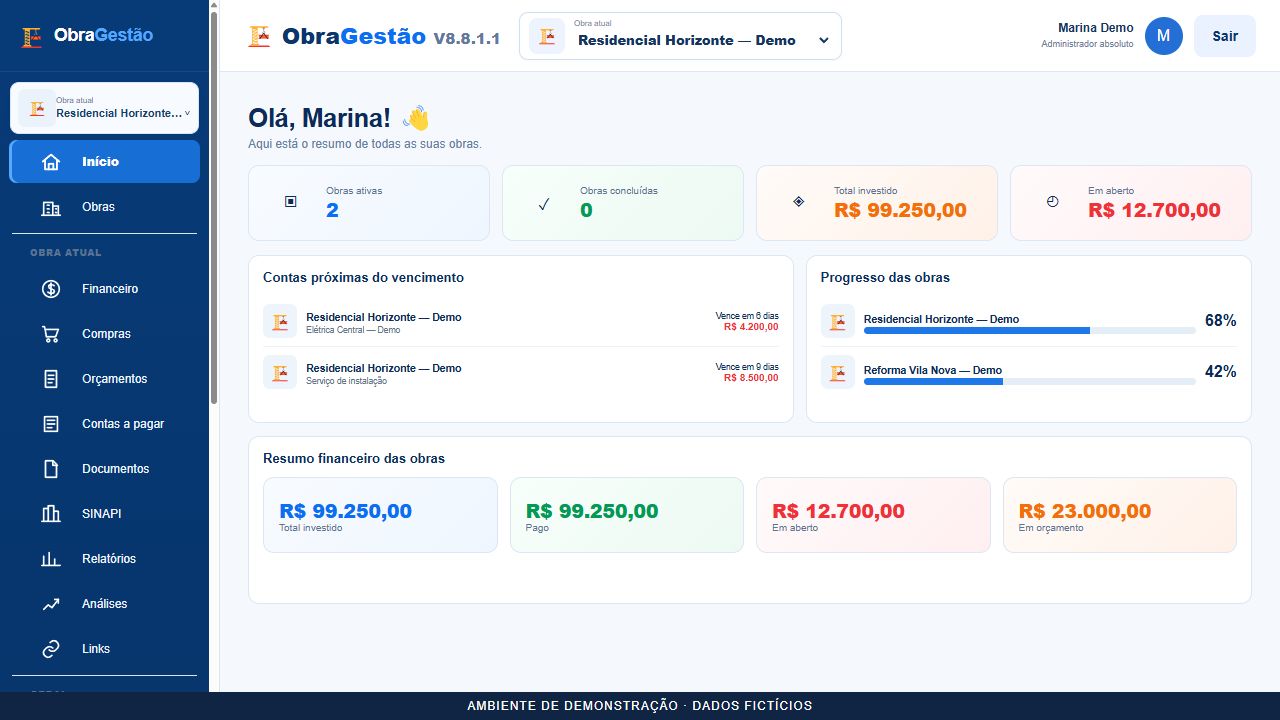The height and width of the screenshot is (720, 1280).
Task: Click 'Resumo financeiro das obras' heading
Action: click(x=354, y=459)
